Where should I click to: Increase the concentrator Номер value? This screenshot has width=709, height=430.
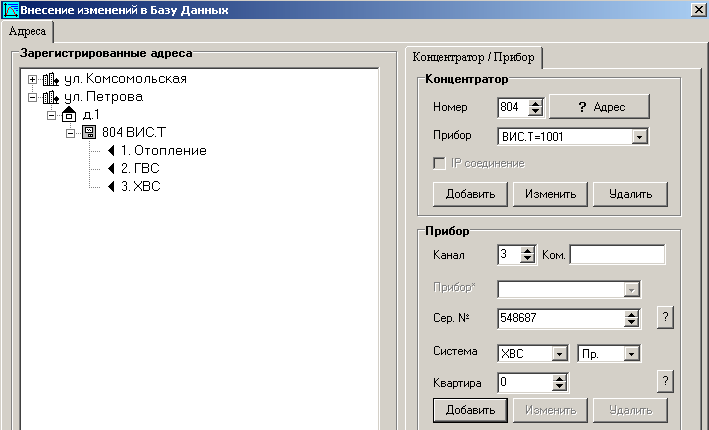pos(535,104)
